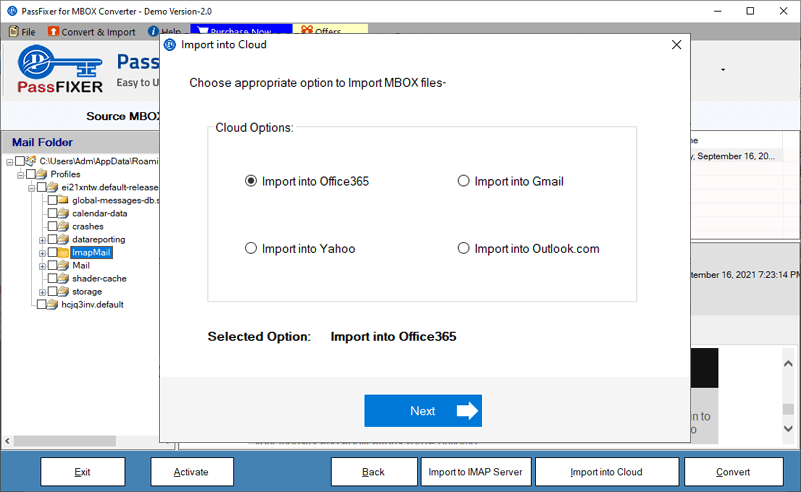Image resolution: width=801 pixels, height=492 pixels.
Task: Click the preview pane scroll up arrow
Action: pyautogui.click(x=788, y=363)
